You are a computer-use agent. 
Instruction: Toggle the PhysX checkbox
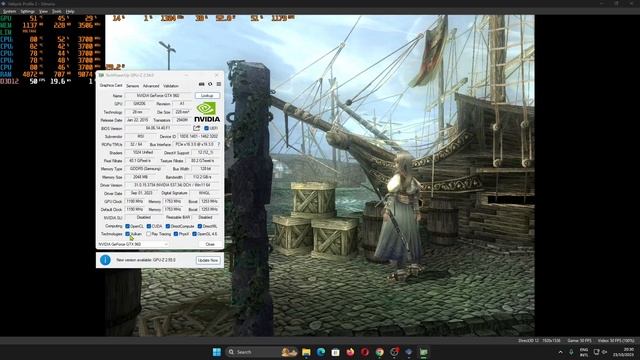click(x=176, y=234)
